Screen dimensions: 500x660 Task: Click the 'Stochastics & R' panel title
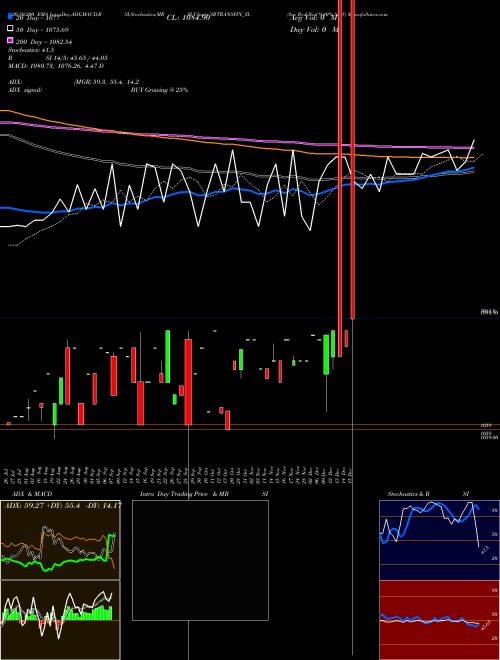click(408, 494)
